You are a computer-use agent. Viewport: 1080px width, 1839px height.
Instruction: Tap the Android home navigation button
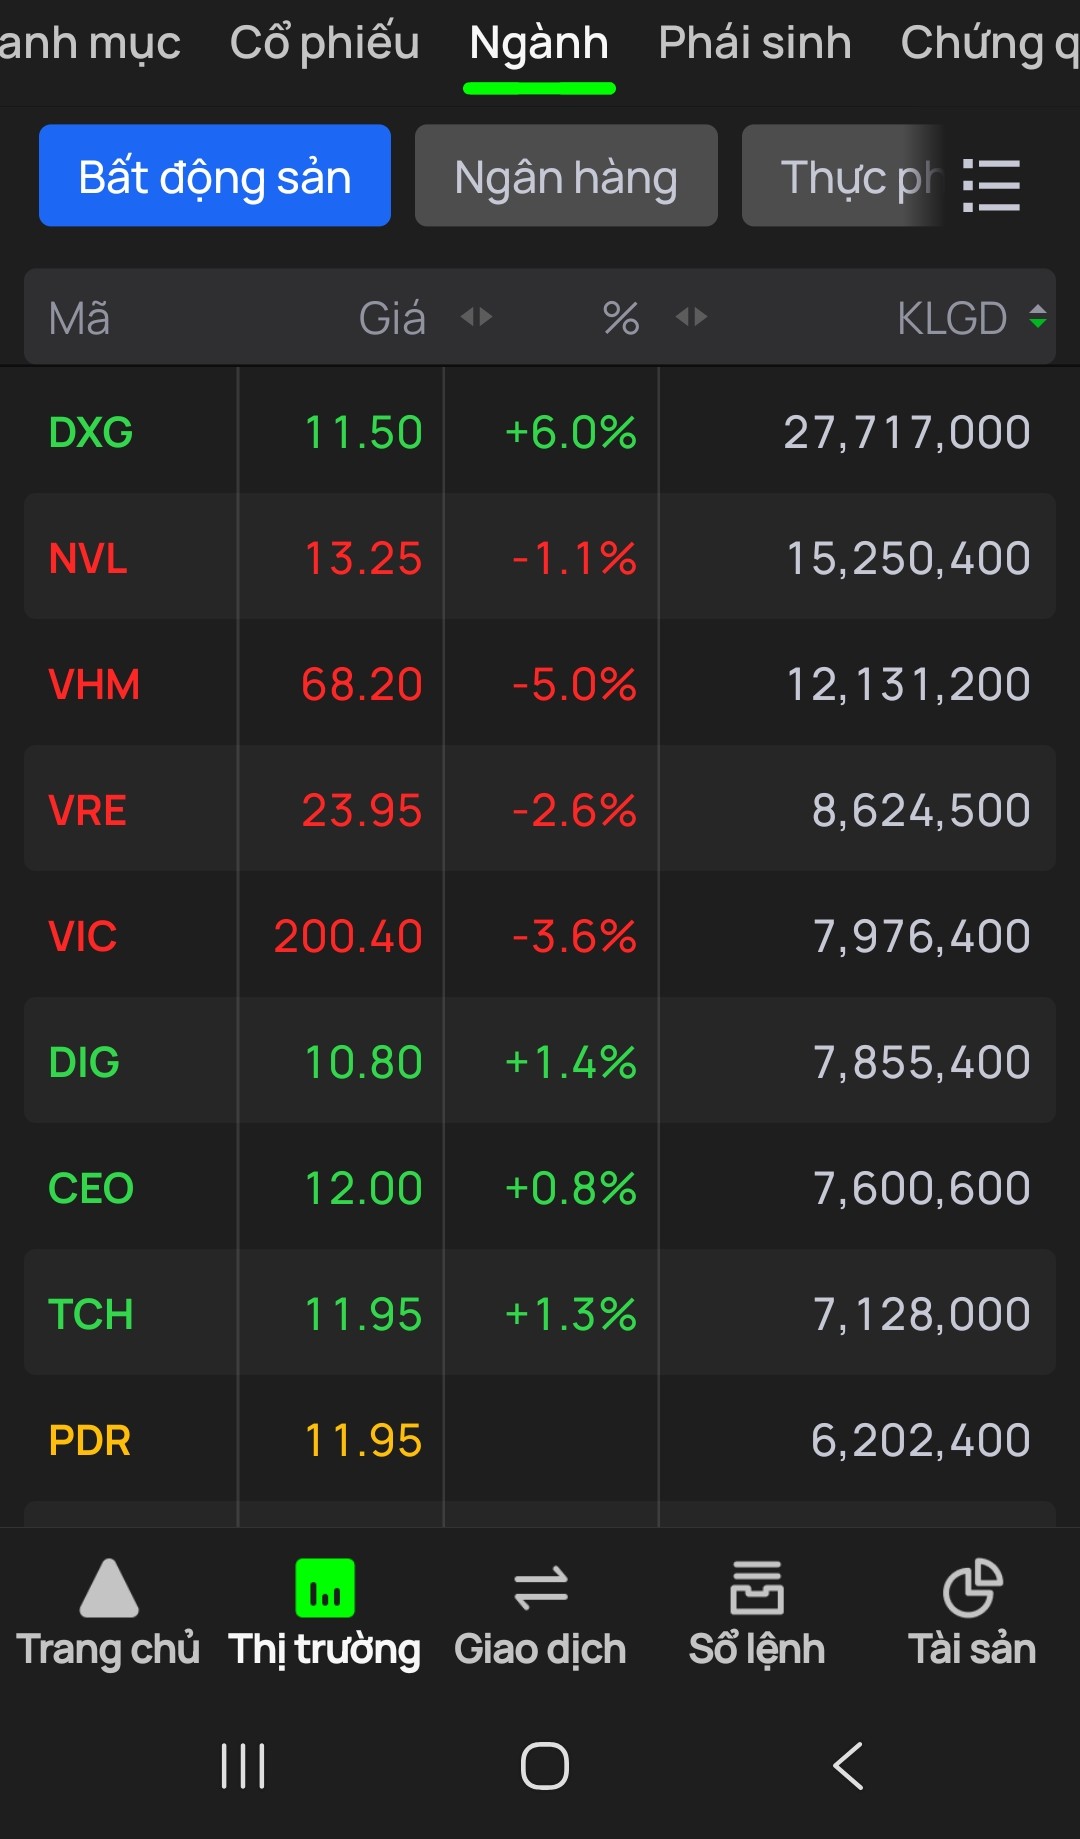pyautogui.click(x=545, y=1765)
